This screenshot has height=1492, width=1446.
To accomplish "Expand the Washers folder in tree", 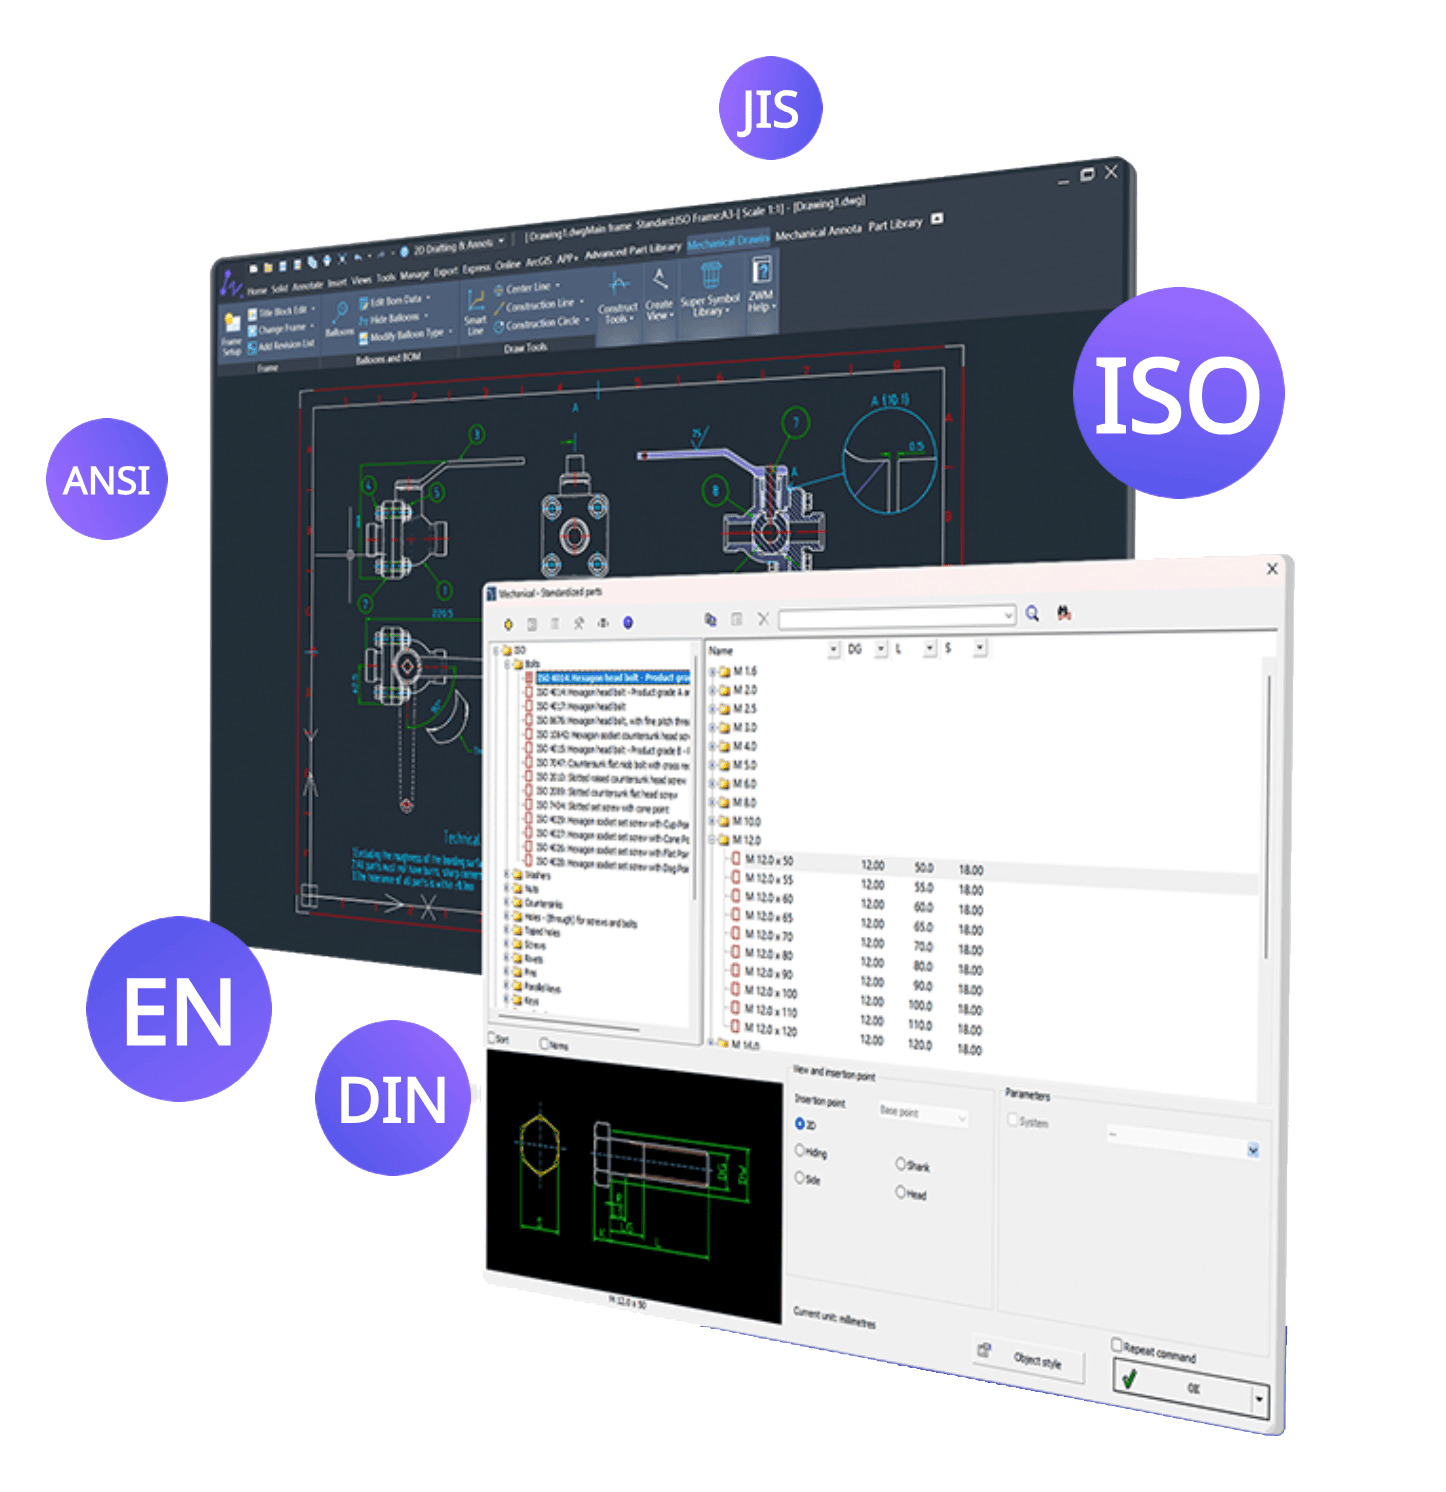I will [507, 874].
